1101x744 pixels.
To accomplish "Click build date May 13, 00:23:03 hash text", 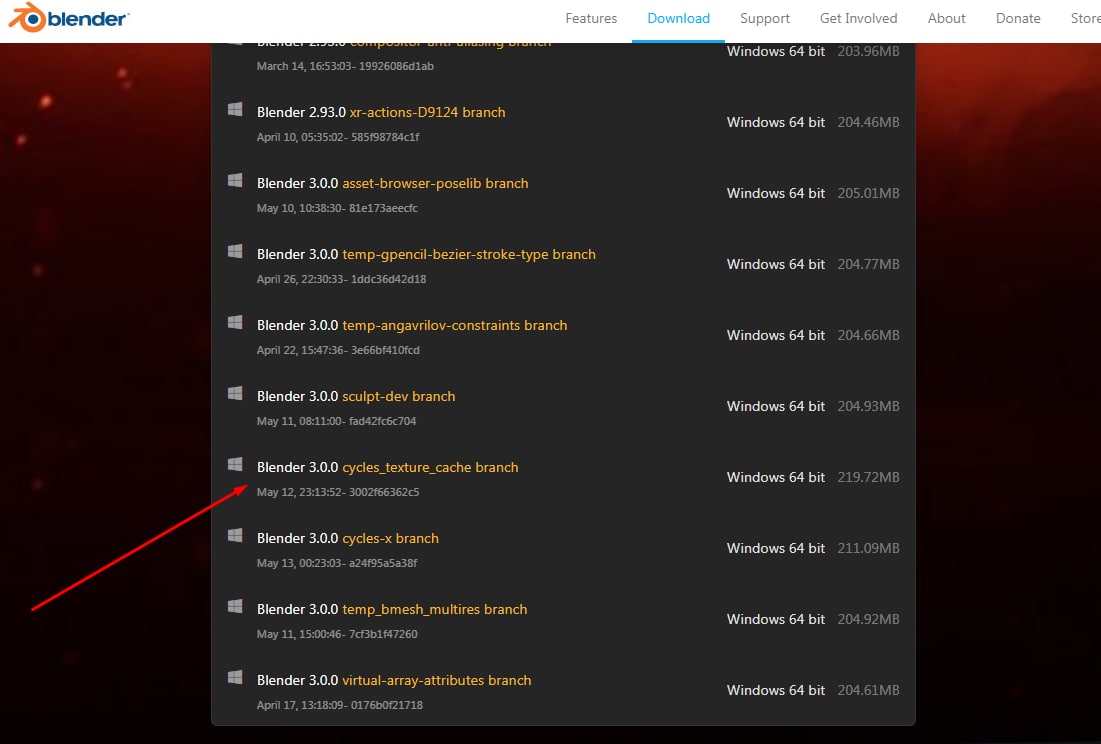I will tap(337, 563).
